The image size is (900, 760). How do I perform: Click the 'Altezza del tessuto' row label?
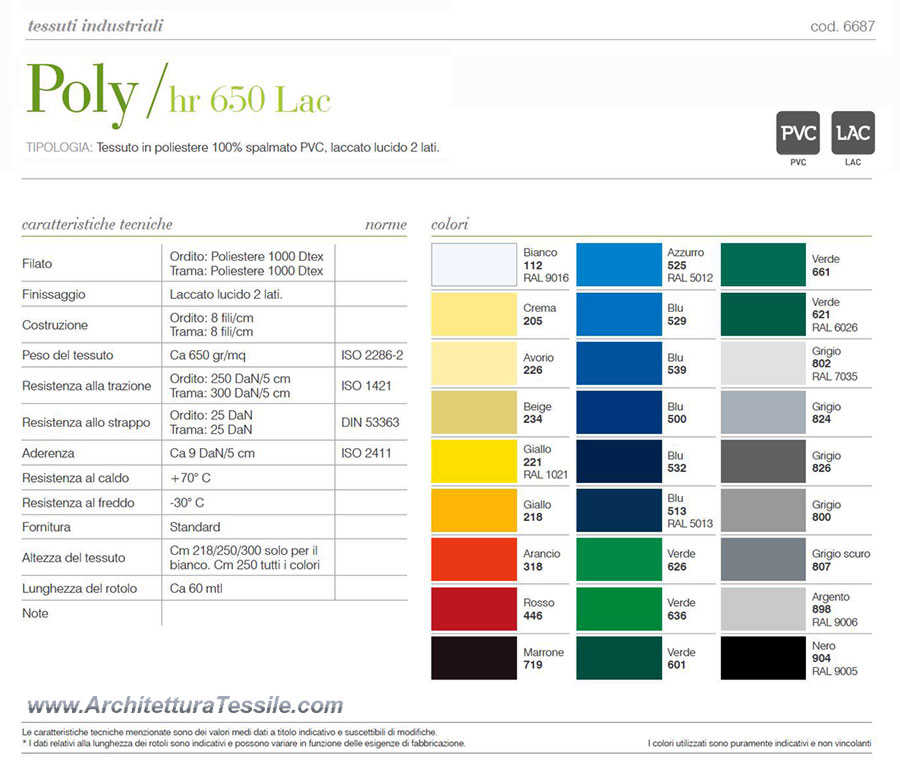tap(73, 557)
